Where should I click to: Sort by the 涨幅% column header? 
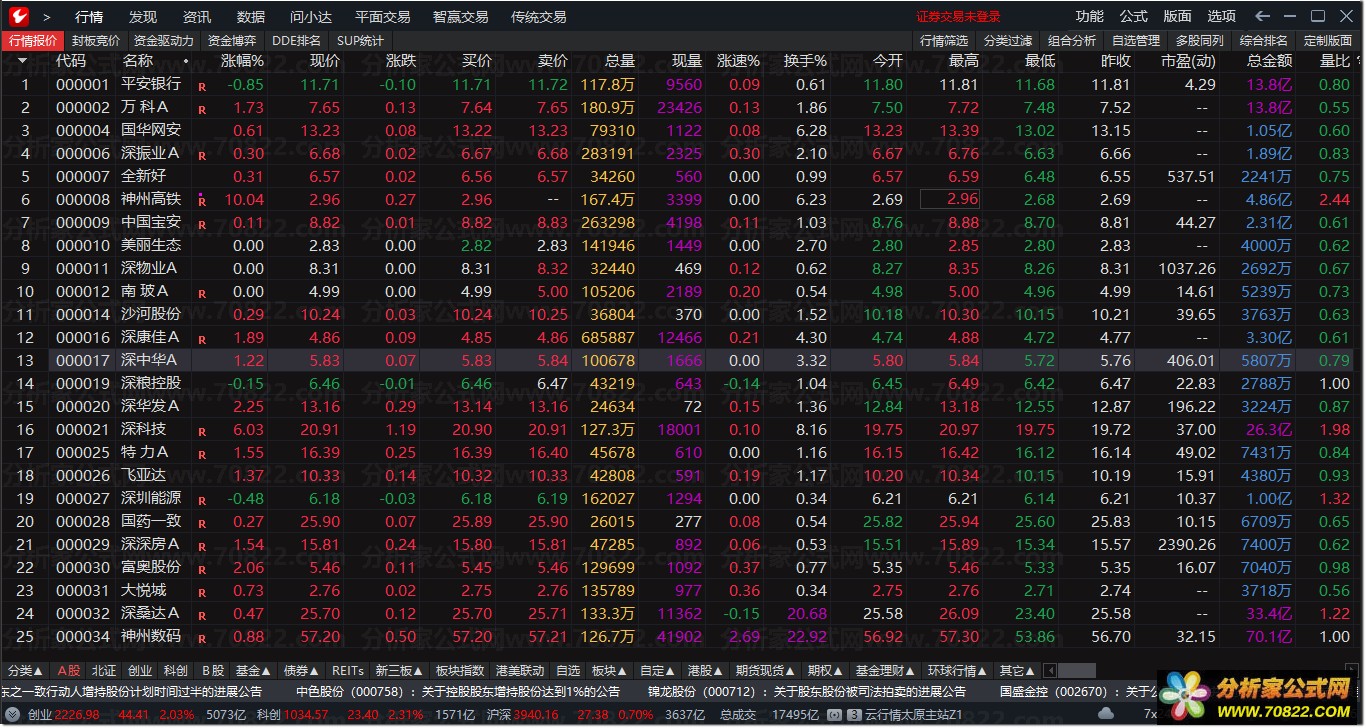[242, 61]
